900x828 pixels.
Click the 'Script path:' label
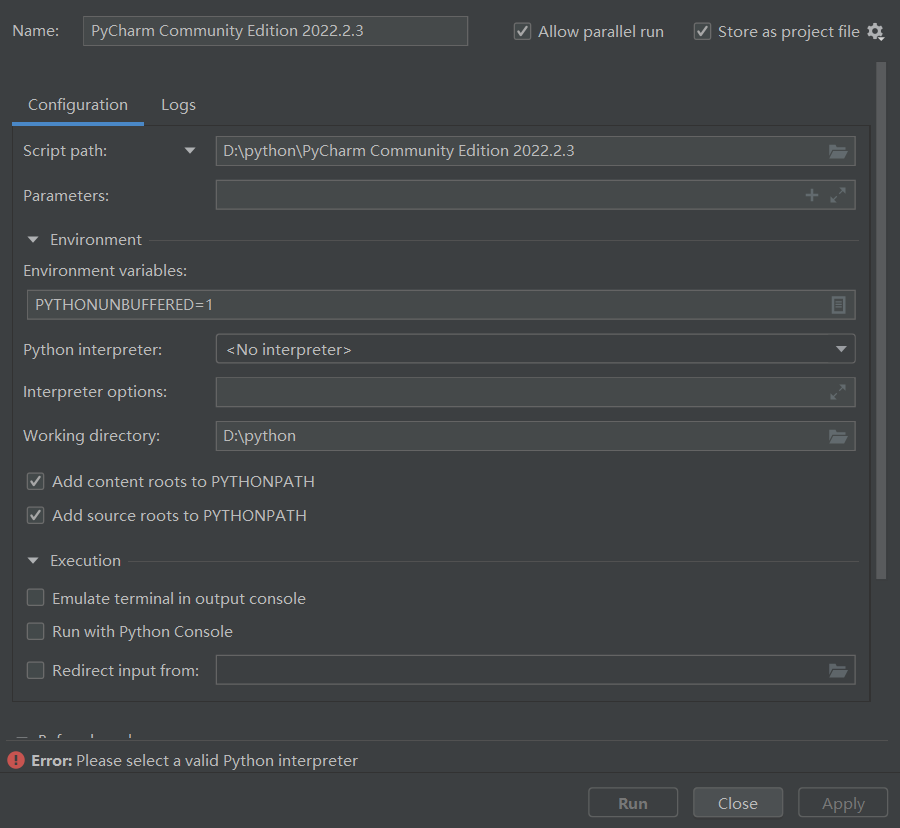coord(65,151)
